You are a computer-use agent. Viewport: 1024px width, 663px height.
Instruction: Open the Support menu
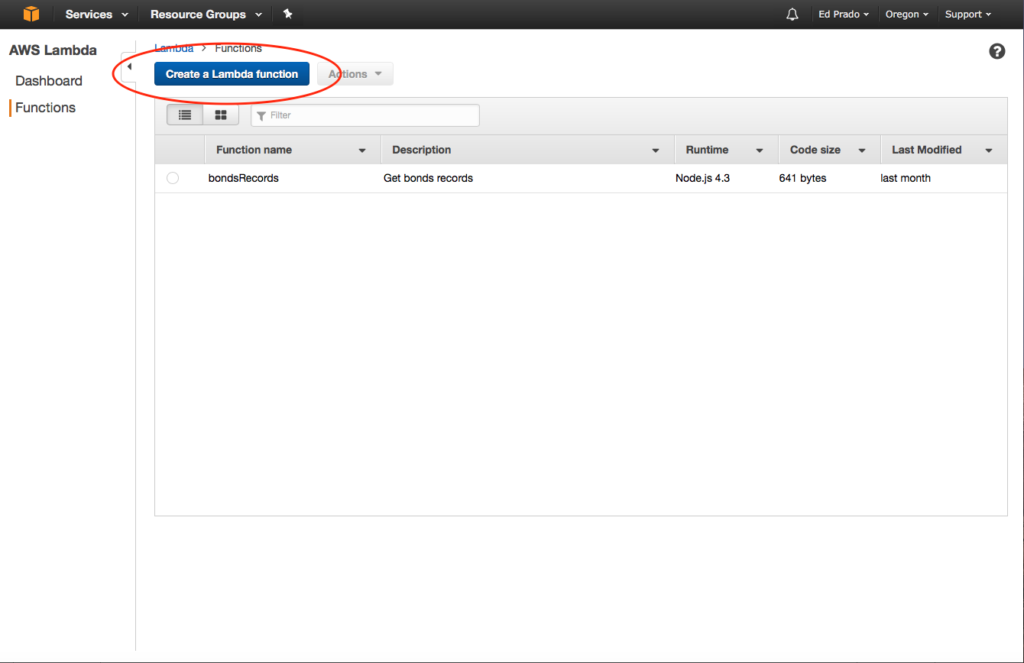click(x=968, y=14)
